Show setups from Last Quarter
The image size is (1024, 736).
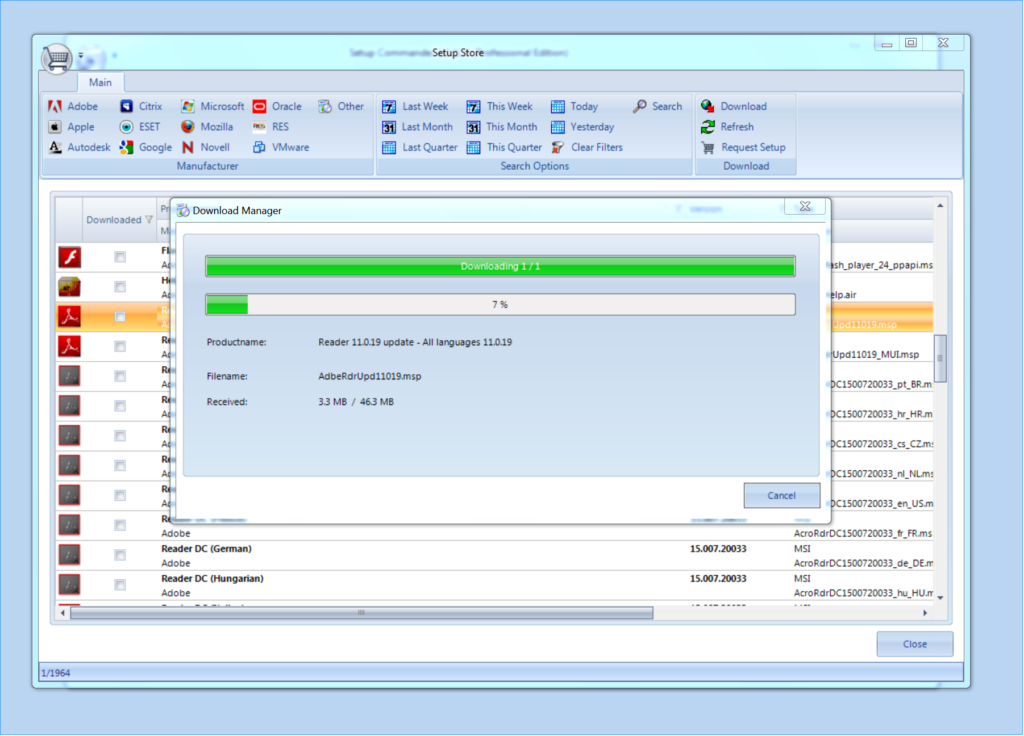[420, 148]
